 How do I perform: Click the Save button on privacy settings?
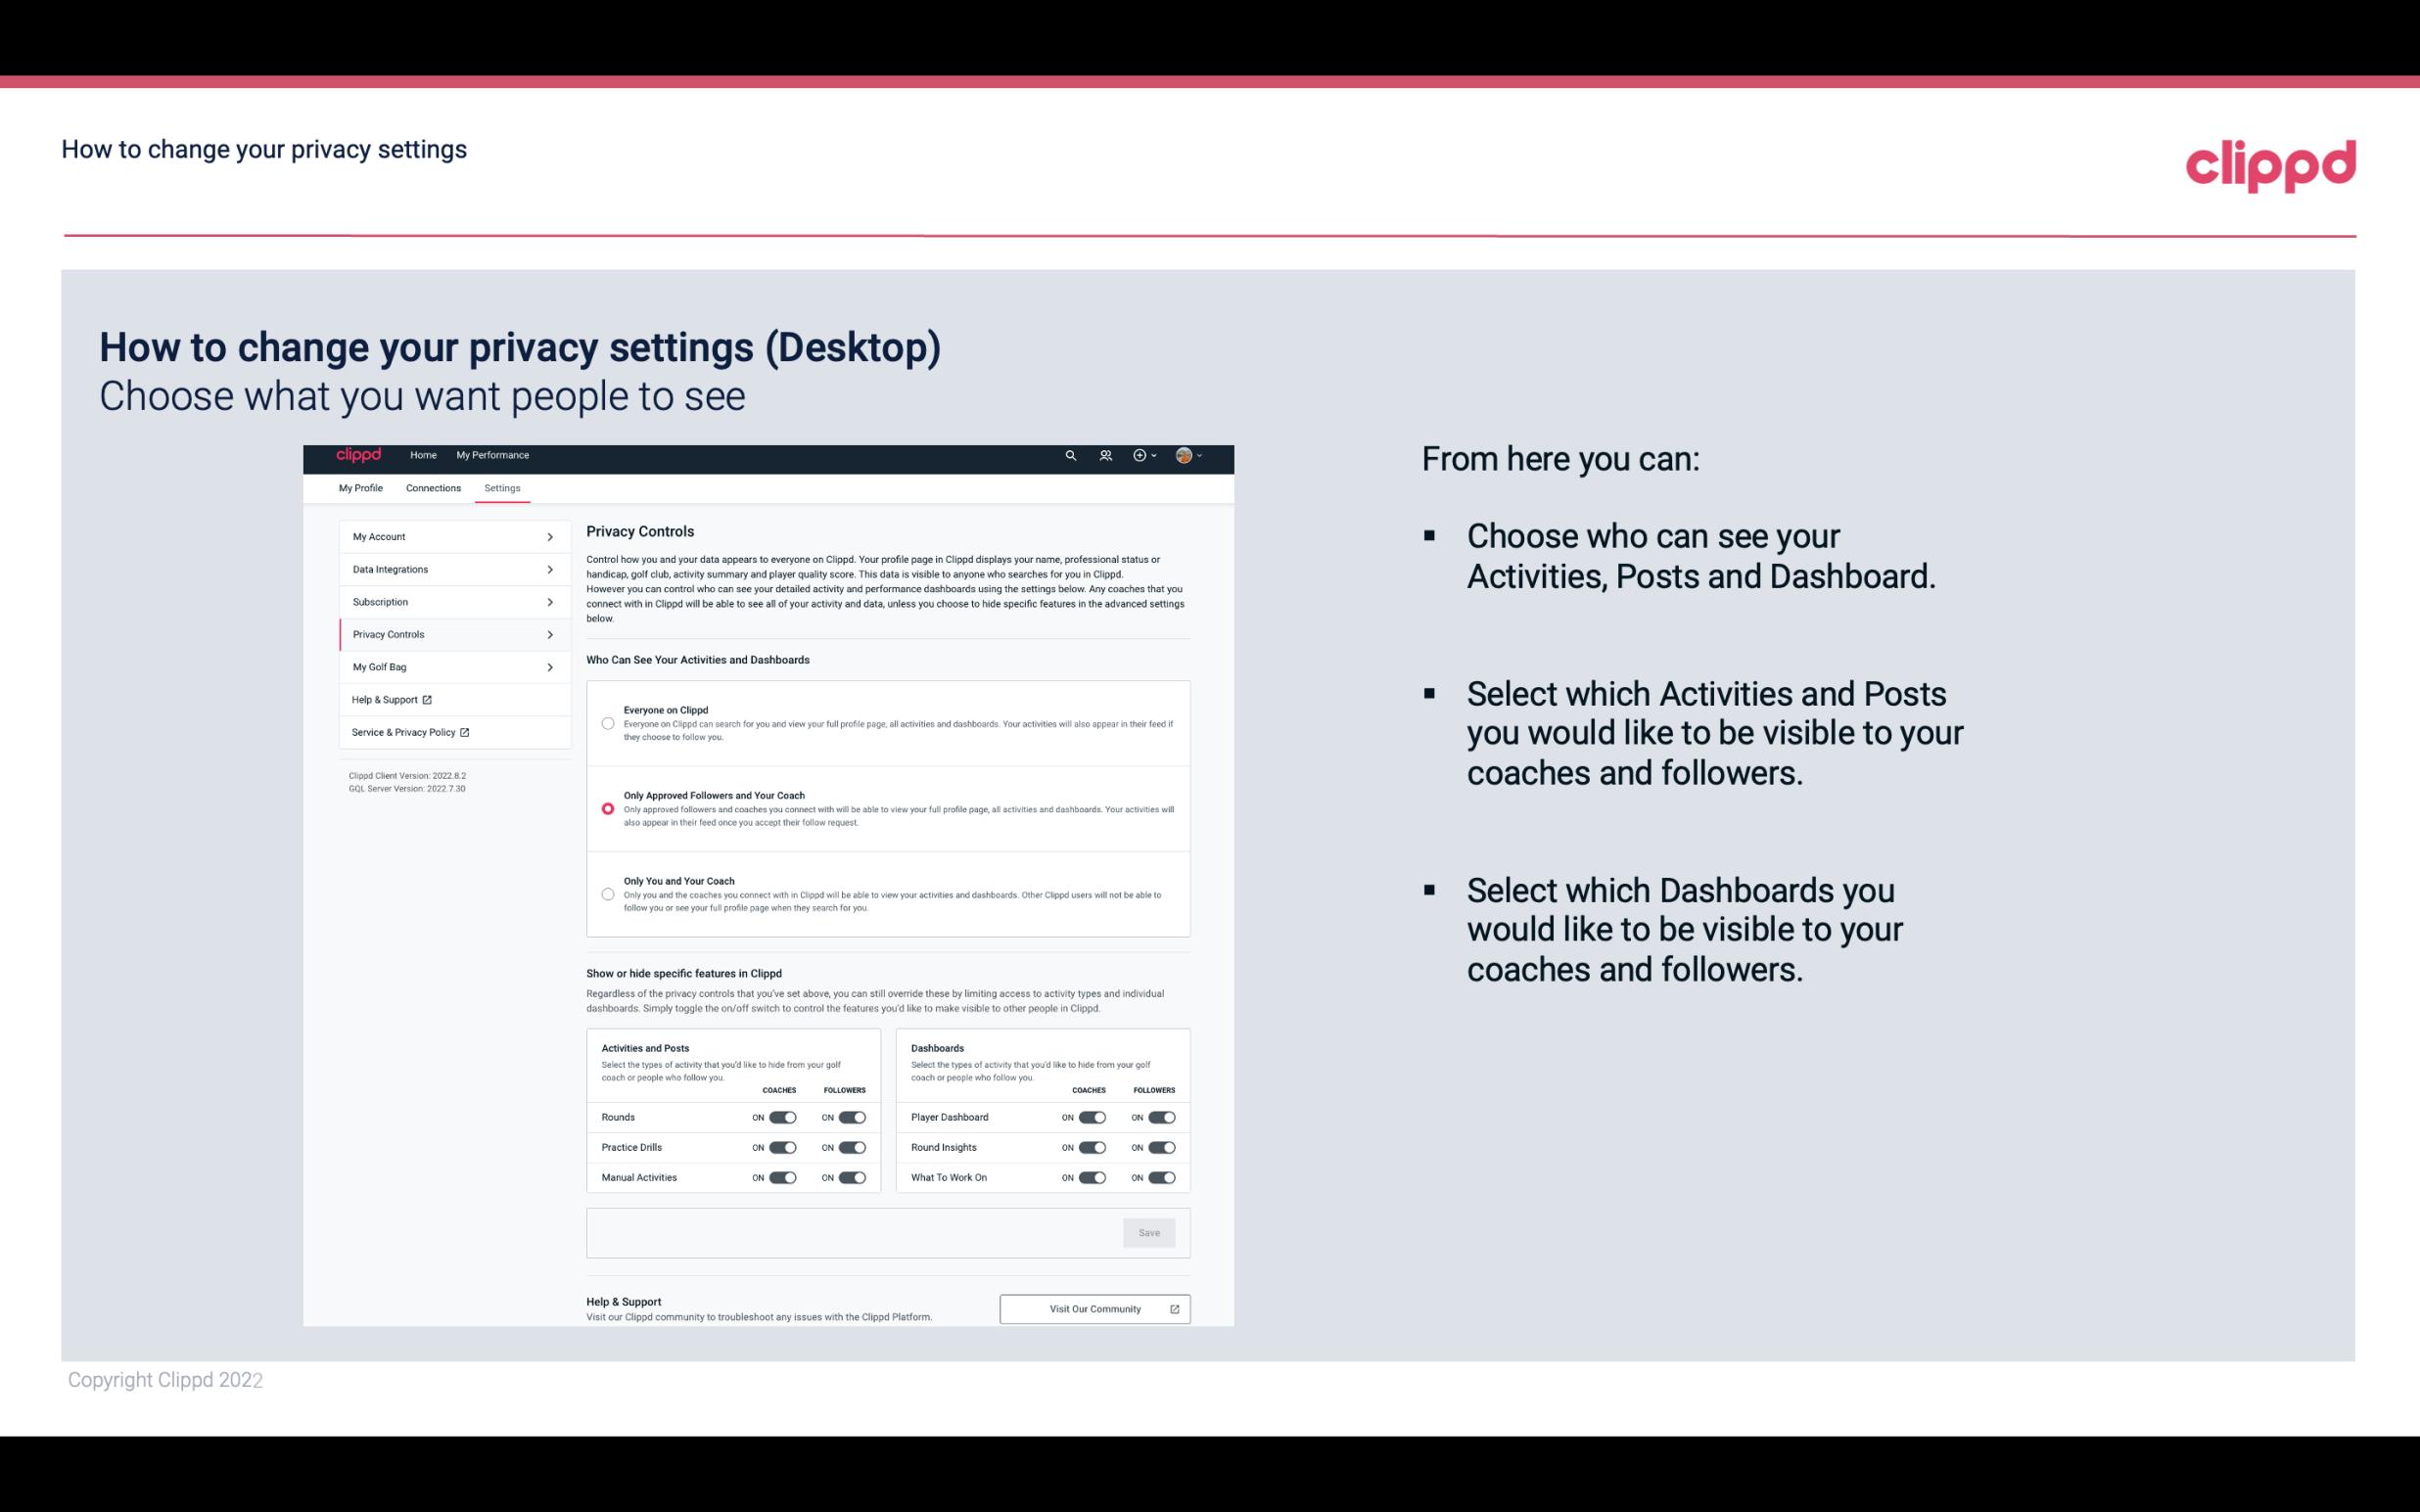click(x=1150, y=1231)
